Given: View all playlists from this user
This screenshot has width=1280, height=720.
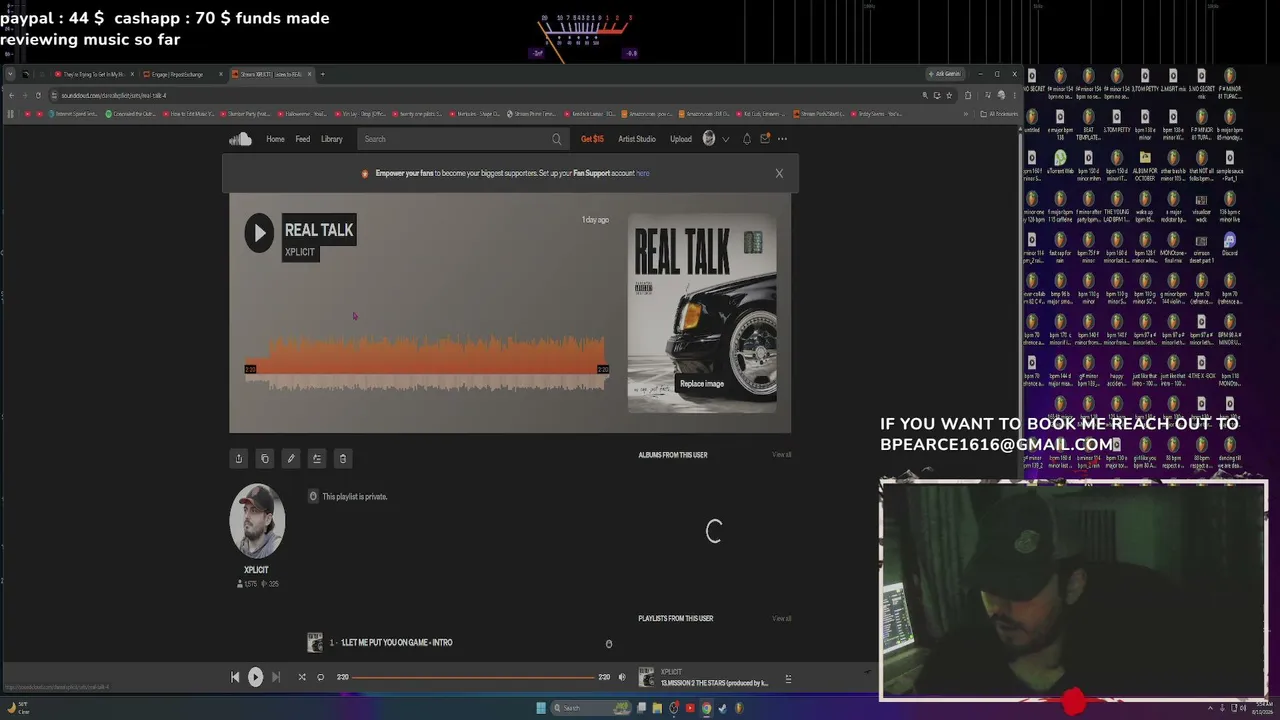Looking at the screenshot, I should (782, 619).
